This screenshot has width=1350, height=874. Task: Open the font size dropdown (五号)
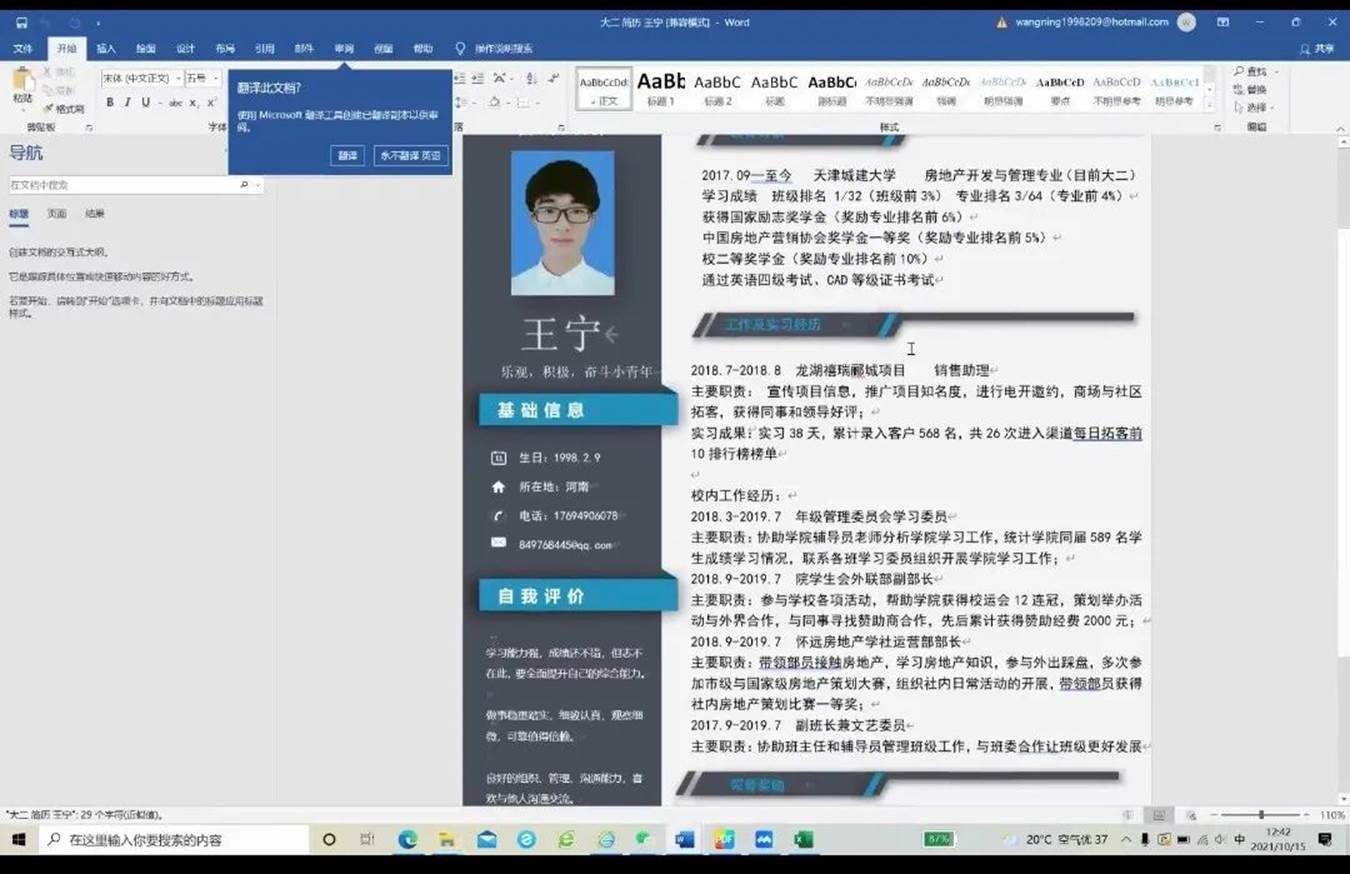[x=216, y=78]
